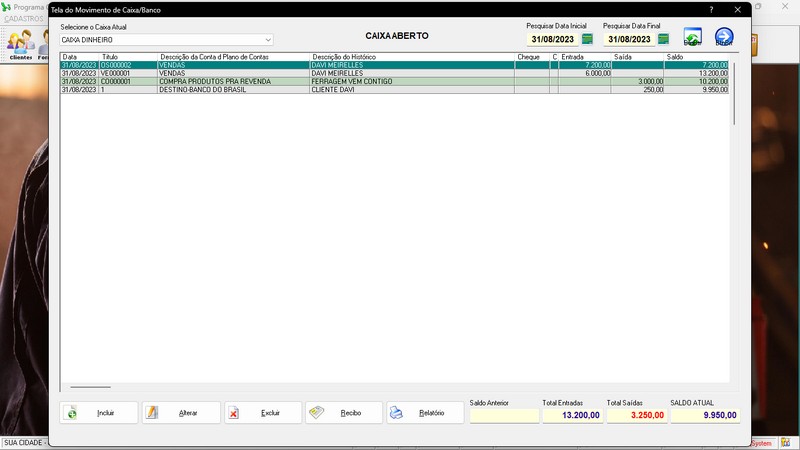Click the horizontal scrollbar thumb below the grid
This screenshot has height=450, width=800.
click(90, 387)
